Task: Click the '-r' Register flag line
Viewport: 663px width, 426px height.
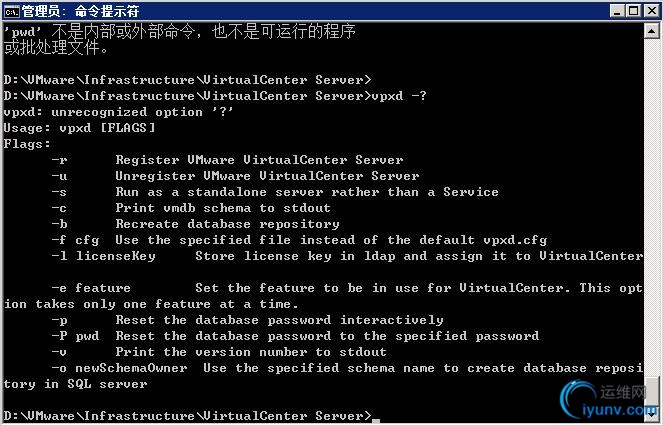Action: [x=227, y=160]
